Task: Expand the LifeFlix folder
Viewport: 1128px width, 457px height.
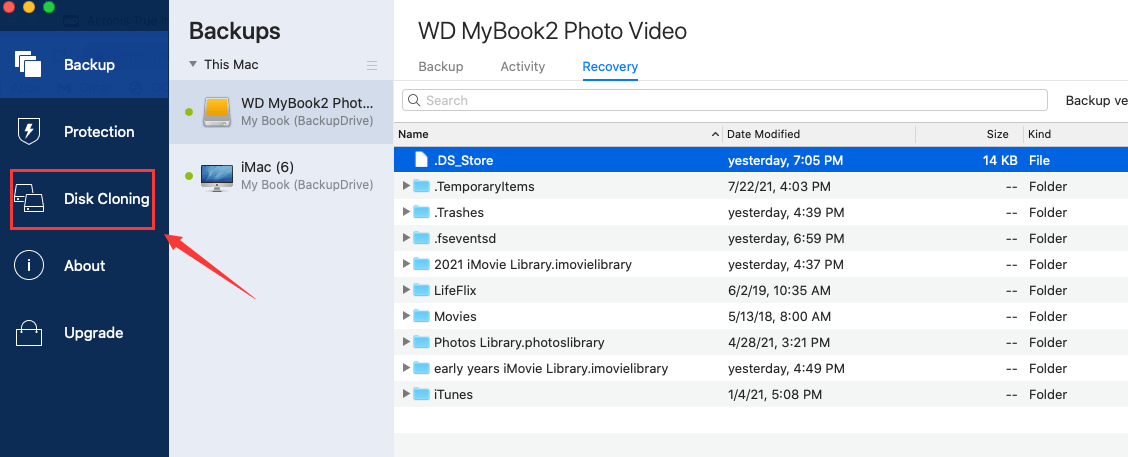Action: click(x=406, y=289)
